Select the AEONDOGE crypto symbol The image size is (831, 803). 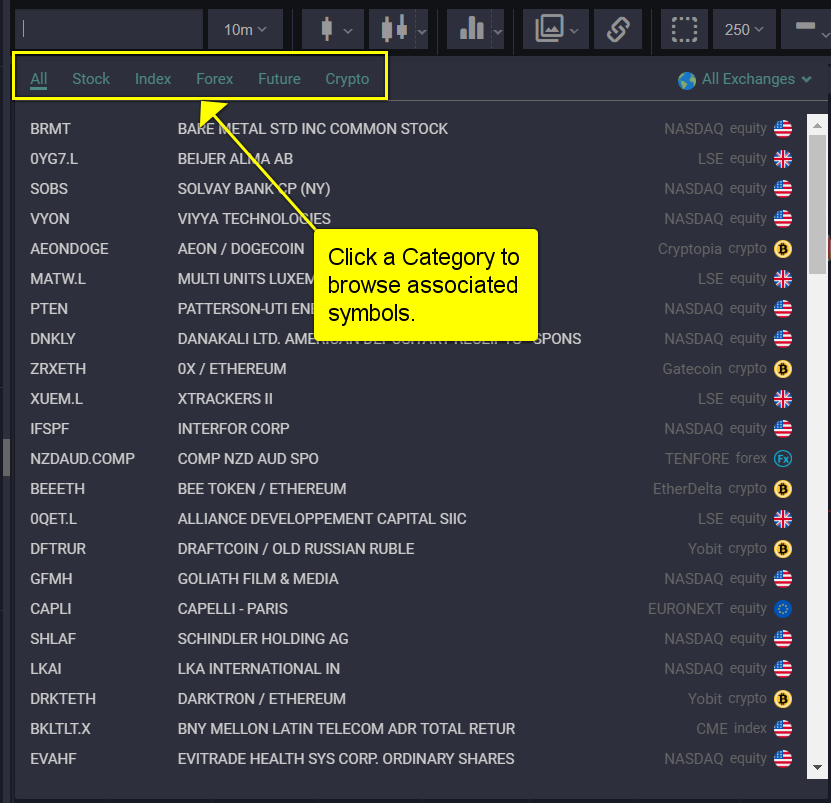point(69,249)
